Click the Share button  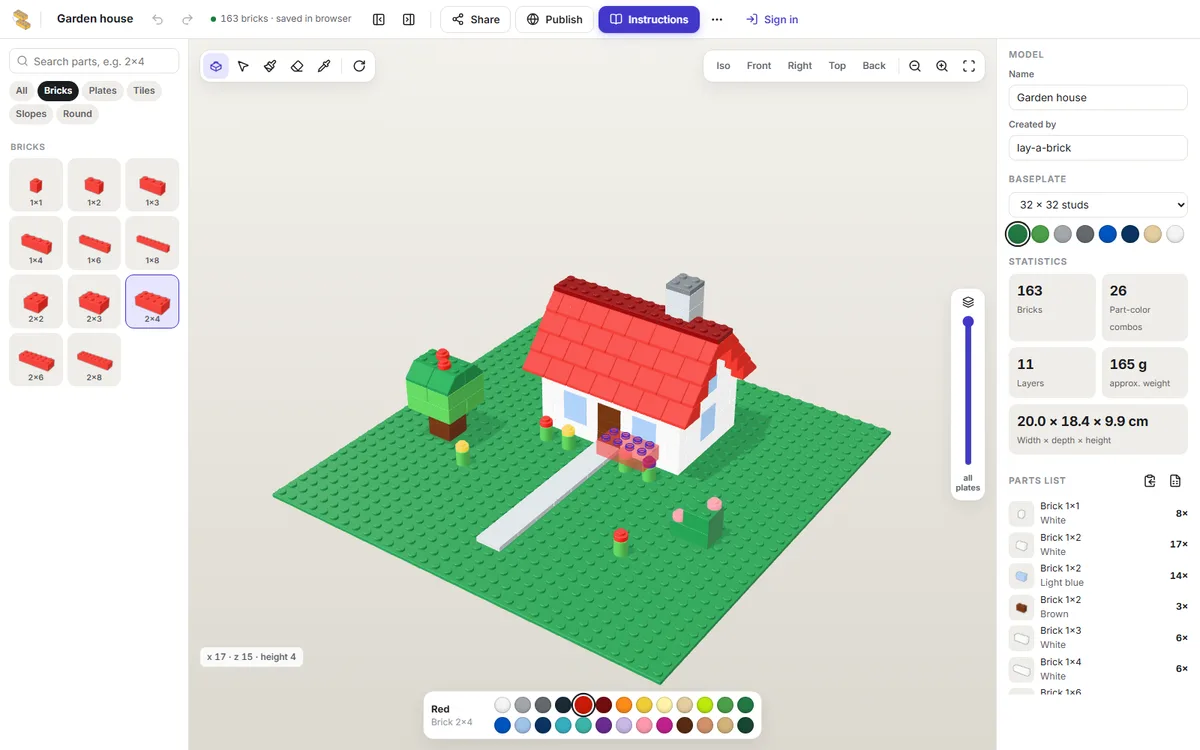click(x=475, y=19)
